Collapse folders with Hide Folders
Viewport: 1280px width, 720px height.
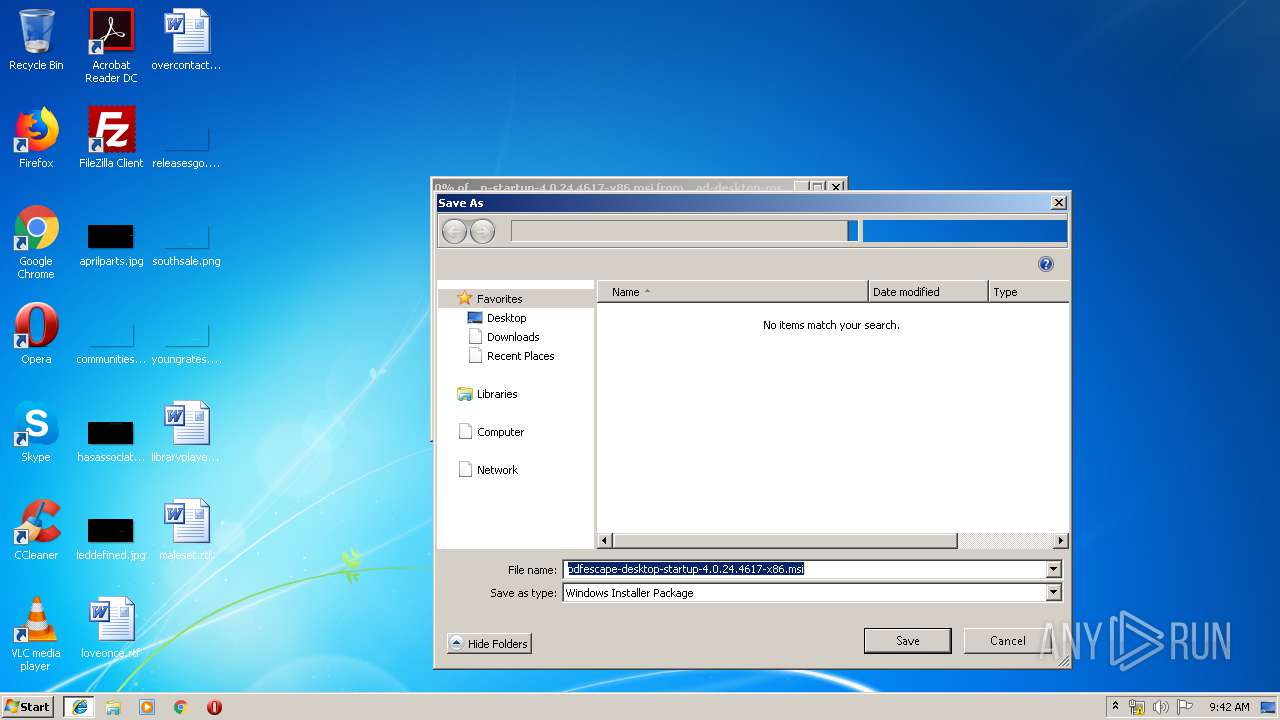tap(489, 644)
